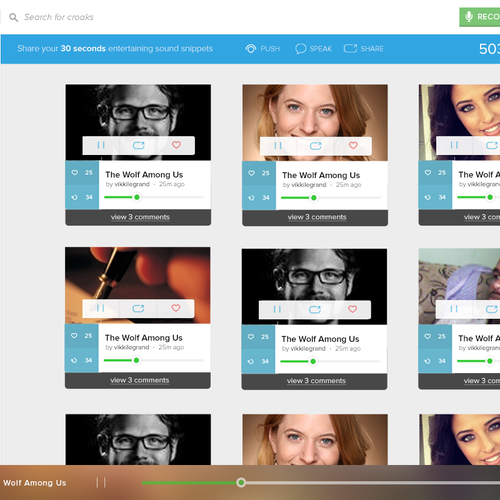Click likes count 25 on fountain pen card
Image resolution: width=500 pixels, height=500 pixels.
coord(82,336)
